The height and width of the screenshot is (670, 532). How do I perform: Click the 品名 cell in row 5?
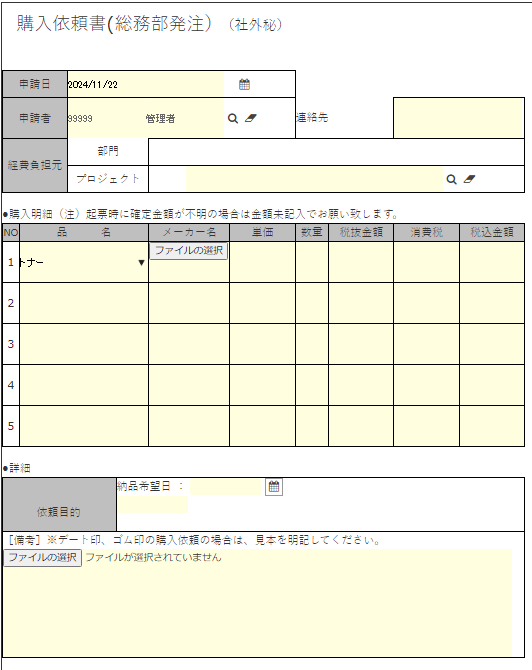click(84, 426)
